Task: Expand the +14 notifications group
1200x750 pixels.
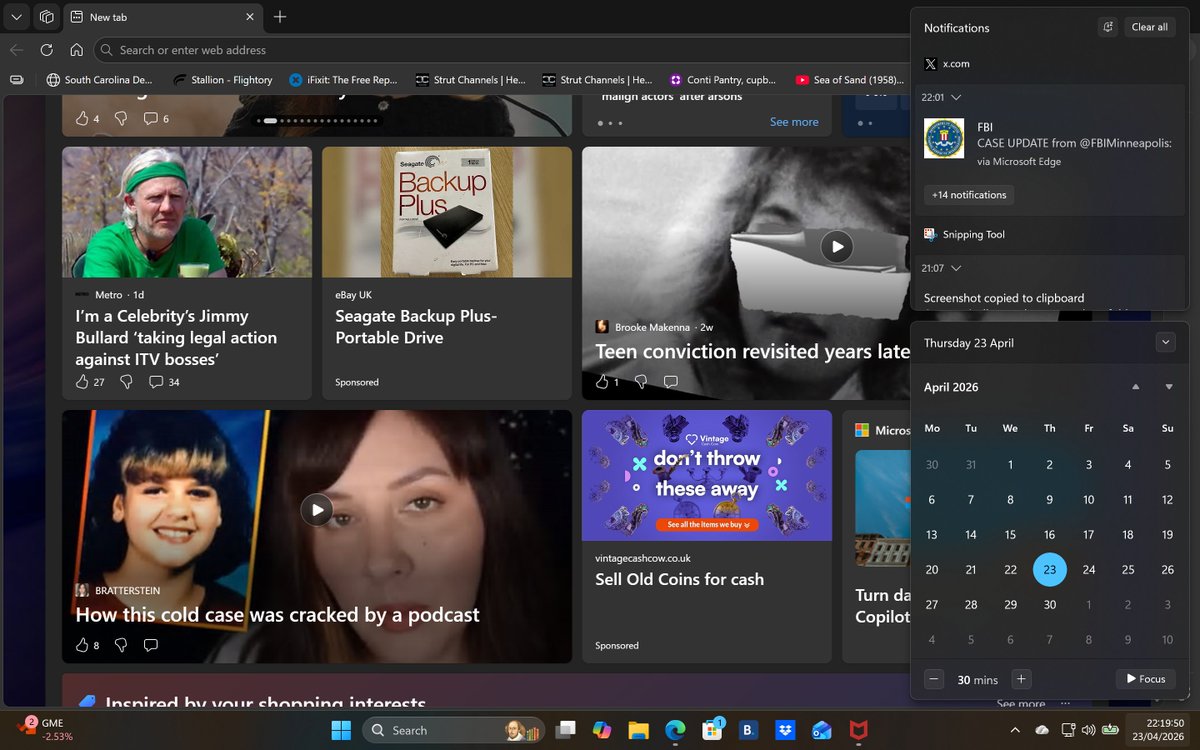Action: pyautogui.click(x=969, y=195)
